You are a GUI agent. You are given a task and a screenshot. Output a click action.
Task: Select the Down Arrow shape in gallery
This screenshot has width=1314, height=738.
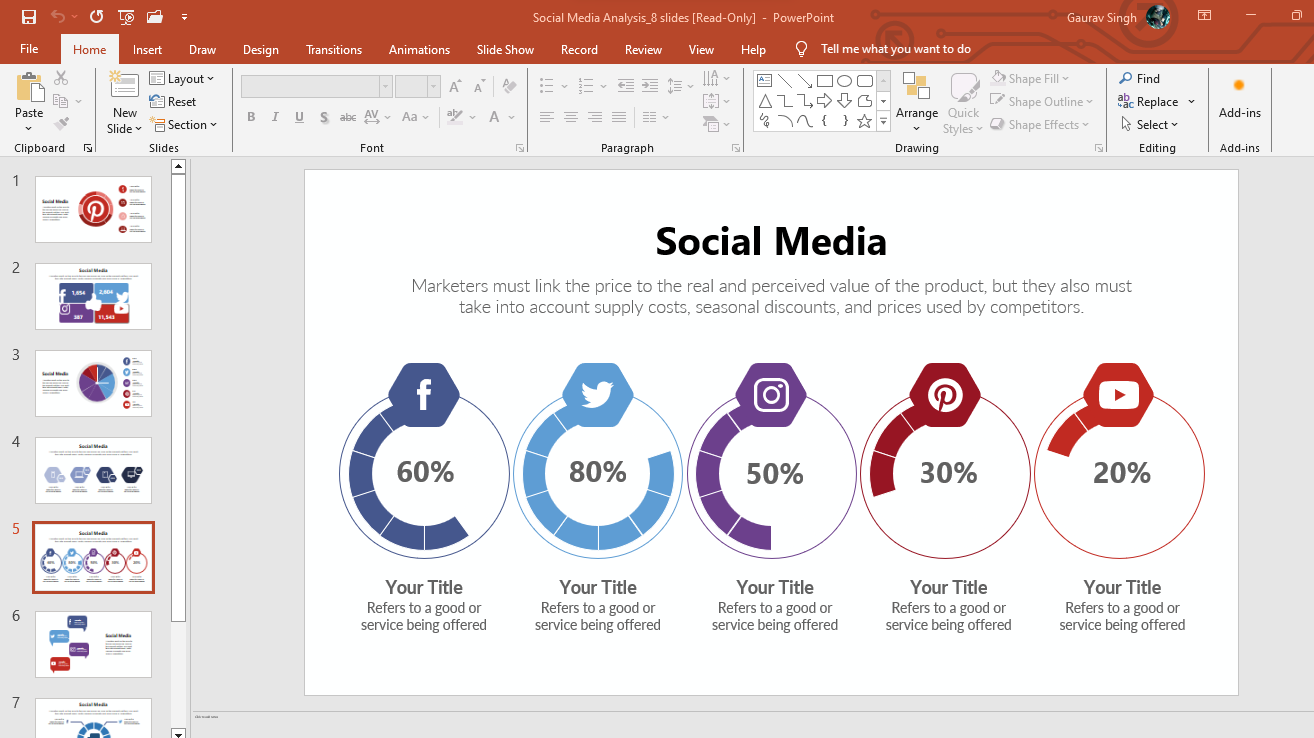(x=845, y=101)
